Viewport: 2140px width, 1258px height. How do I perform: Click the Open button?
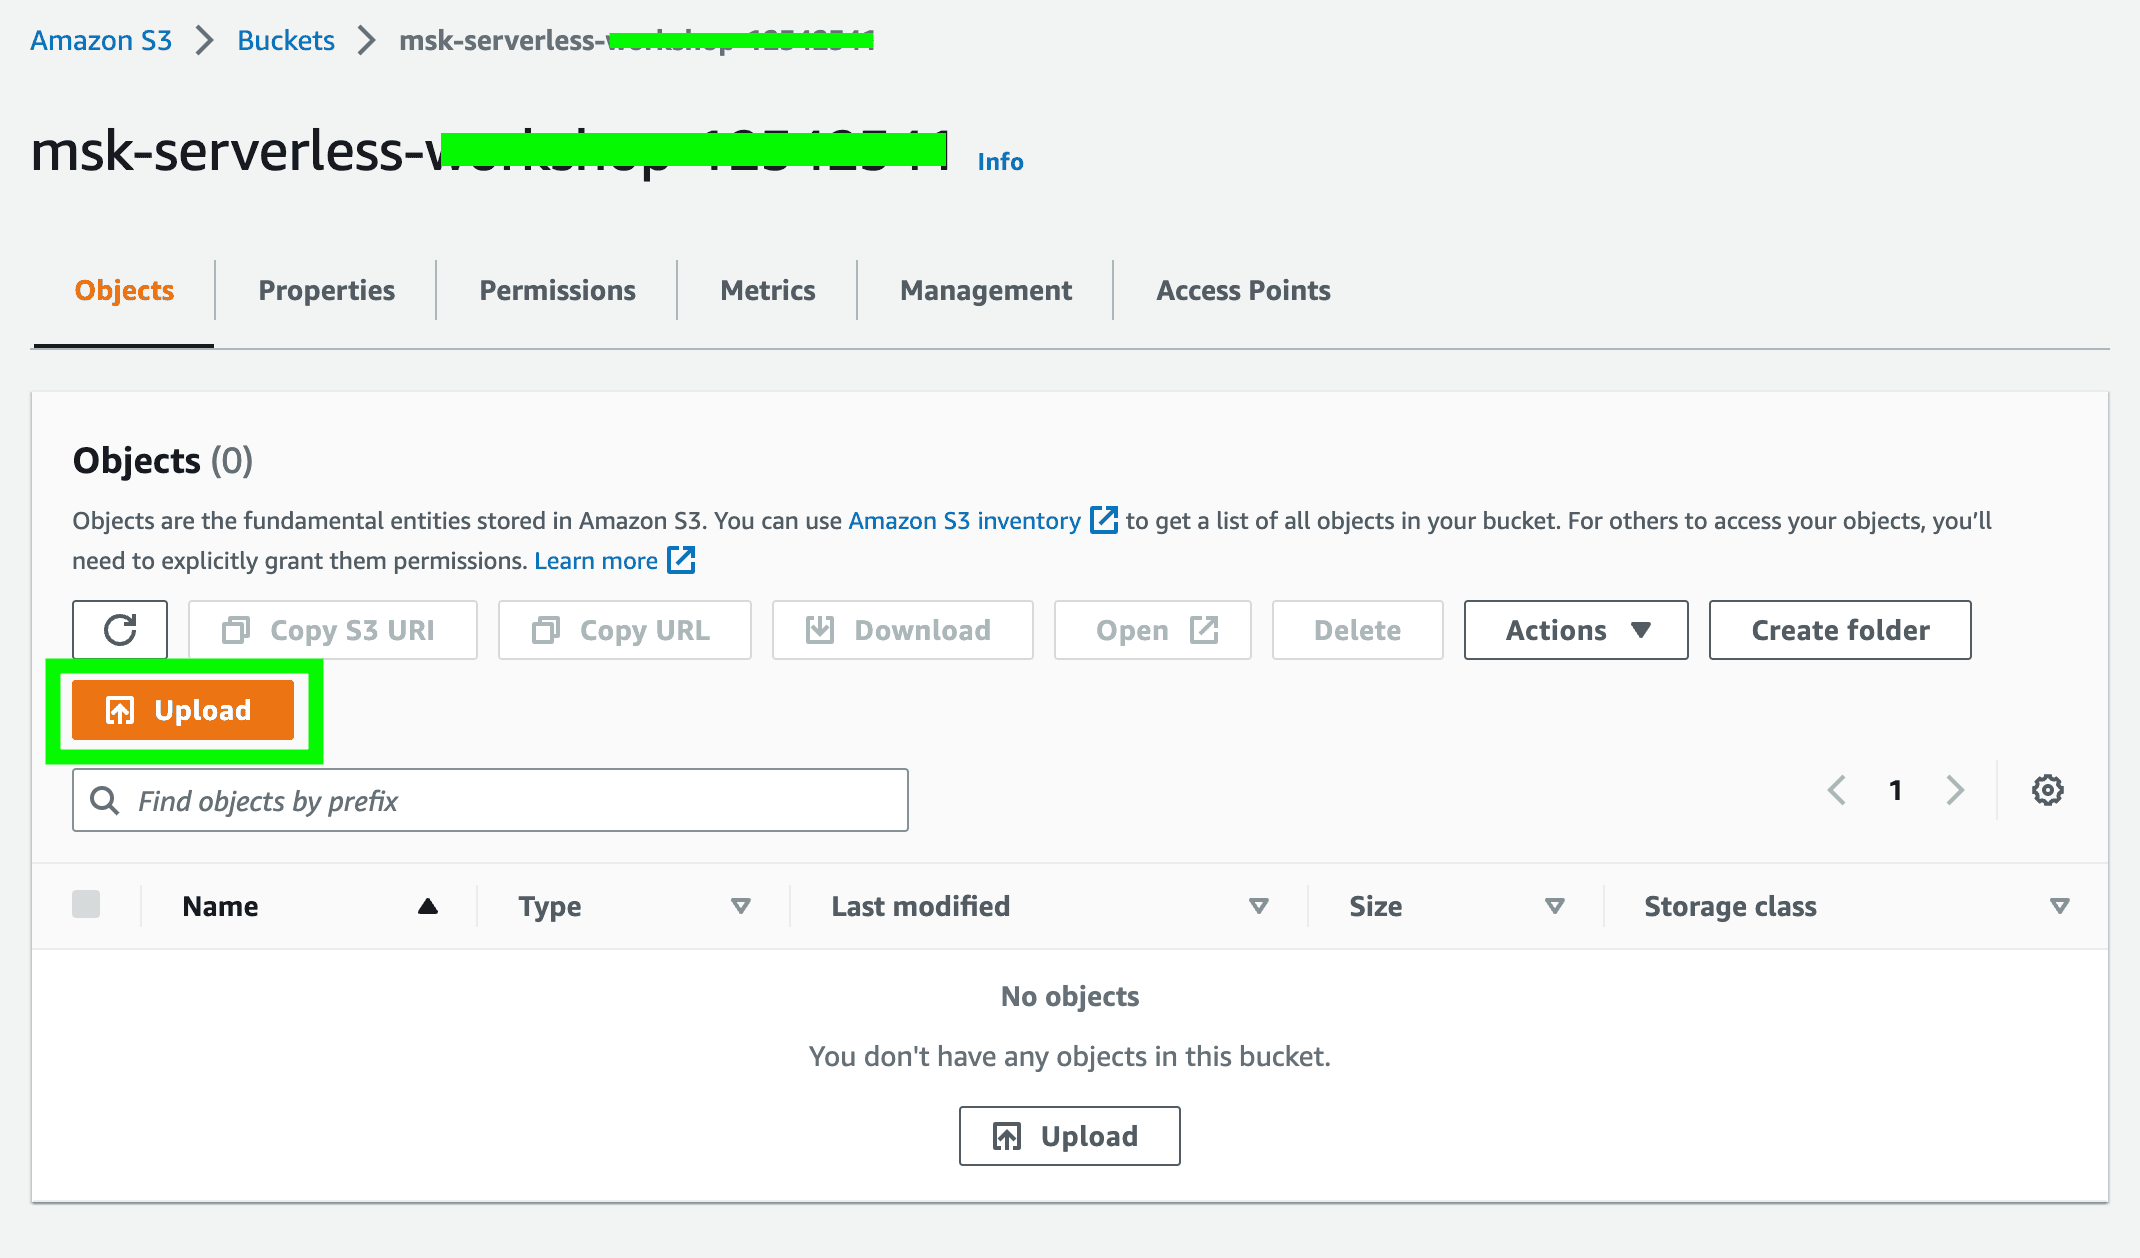point(1153,630)
